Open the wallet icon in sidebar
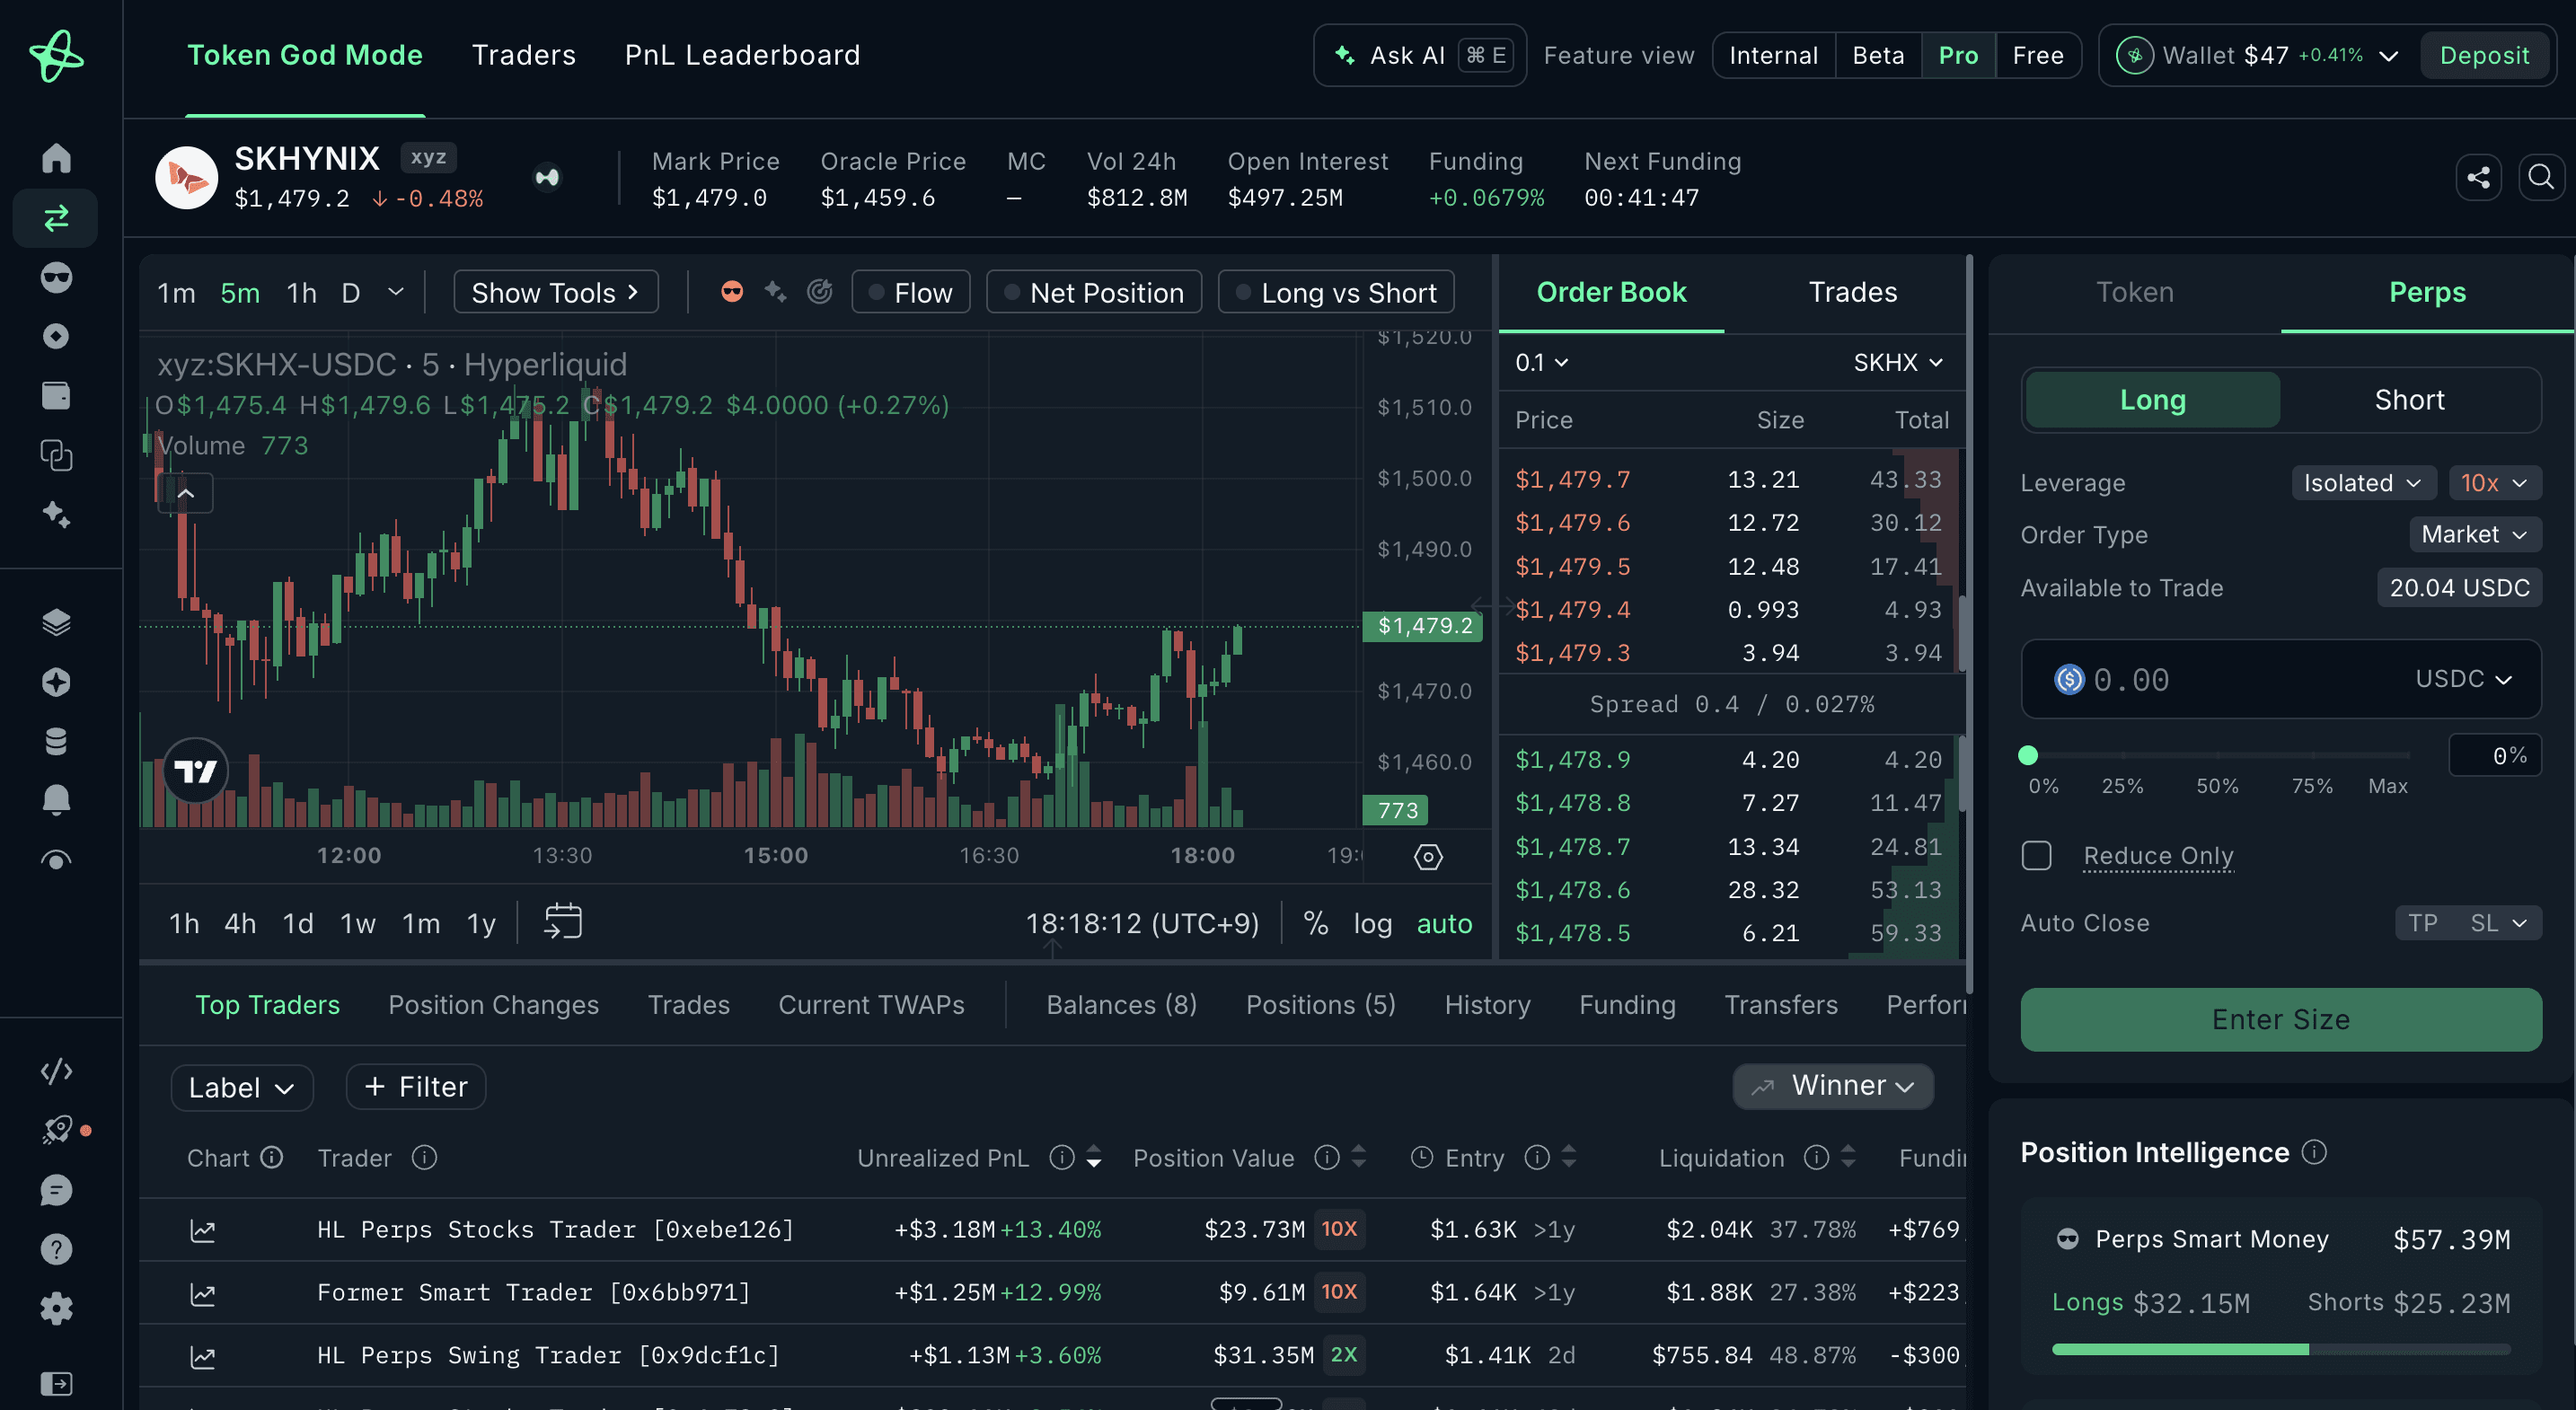 [x=56, y=396]
